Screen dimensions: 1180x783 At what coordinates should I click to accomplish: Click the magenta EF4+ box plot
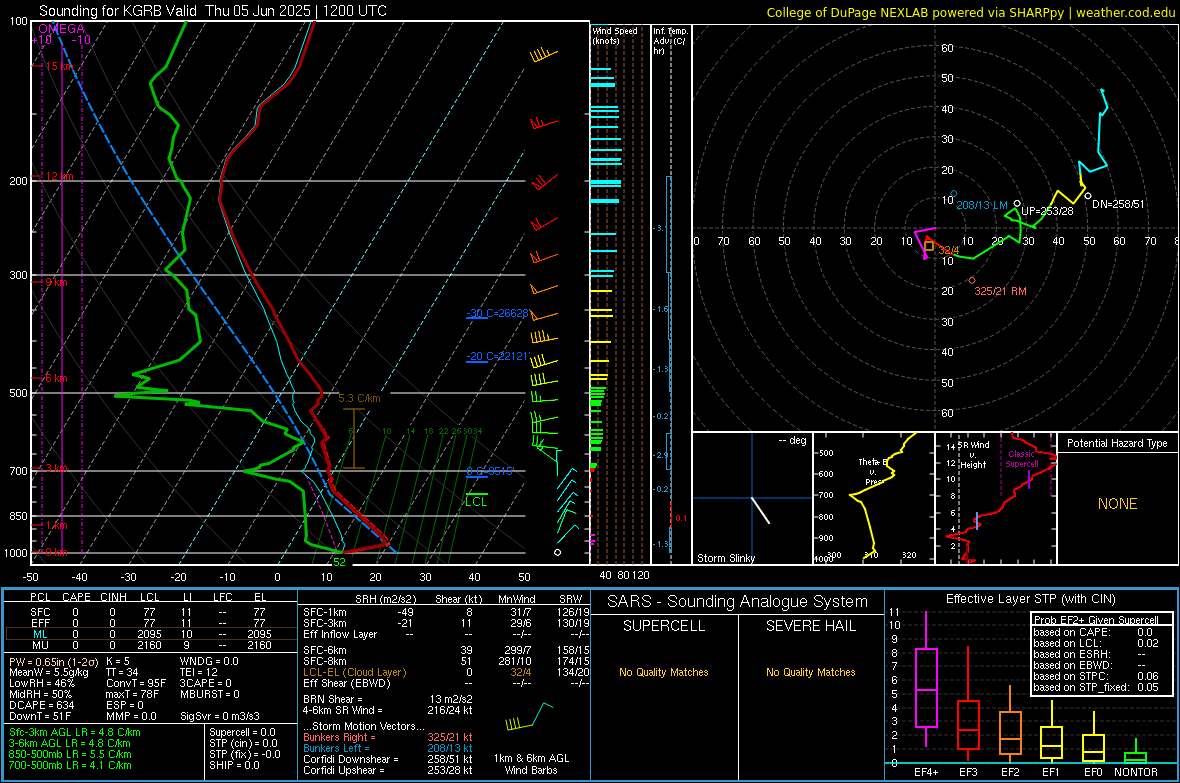[x=926, y=678]
